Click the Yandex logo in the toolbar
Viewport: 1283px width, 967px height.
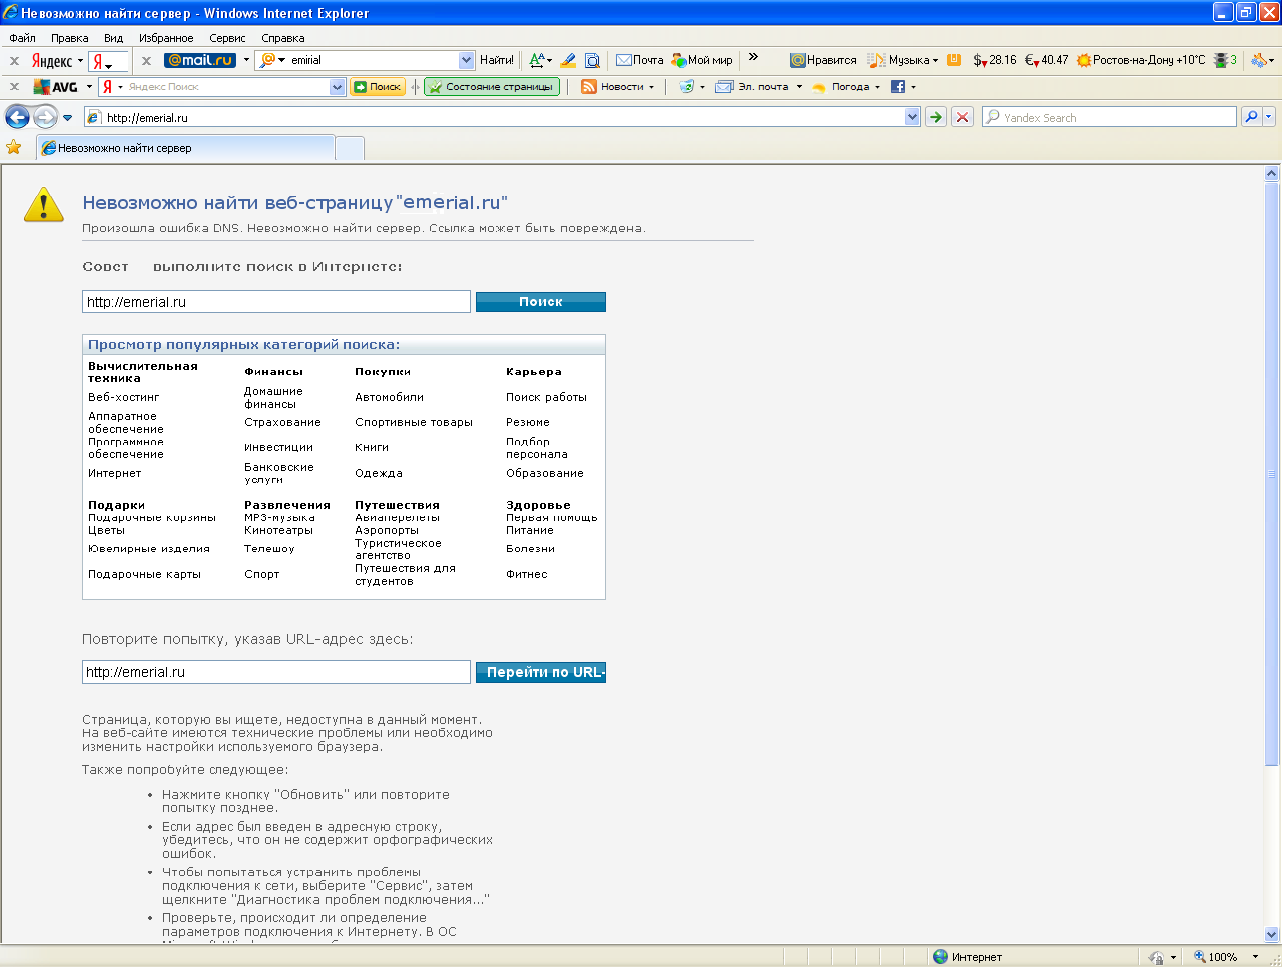[52, 61]
